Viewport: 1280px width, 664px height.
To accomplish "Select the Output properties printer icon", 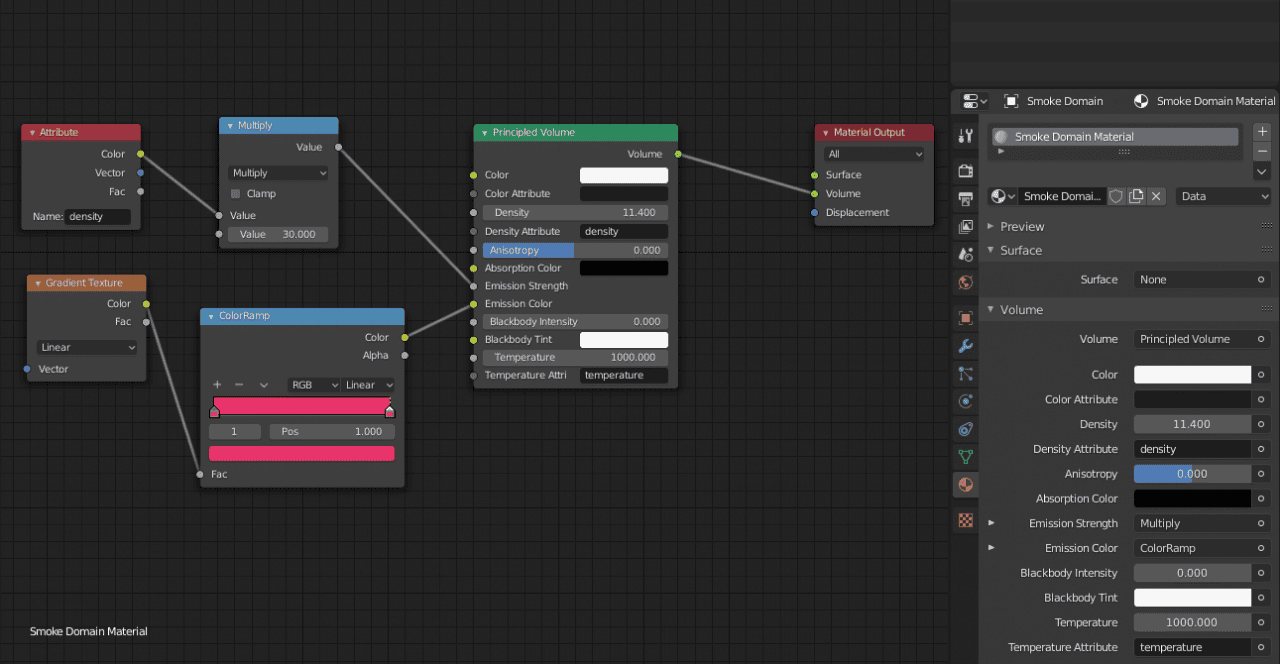I will (x=965, y=199).
